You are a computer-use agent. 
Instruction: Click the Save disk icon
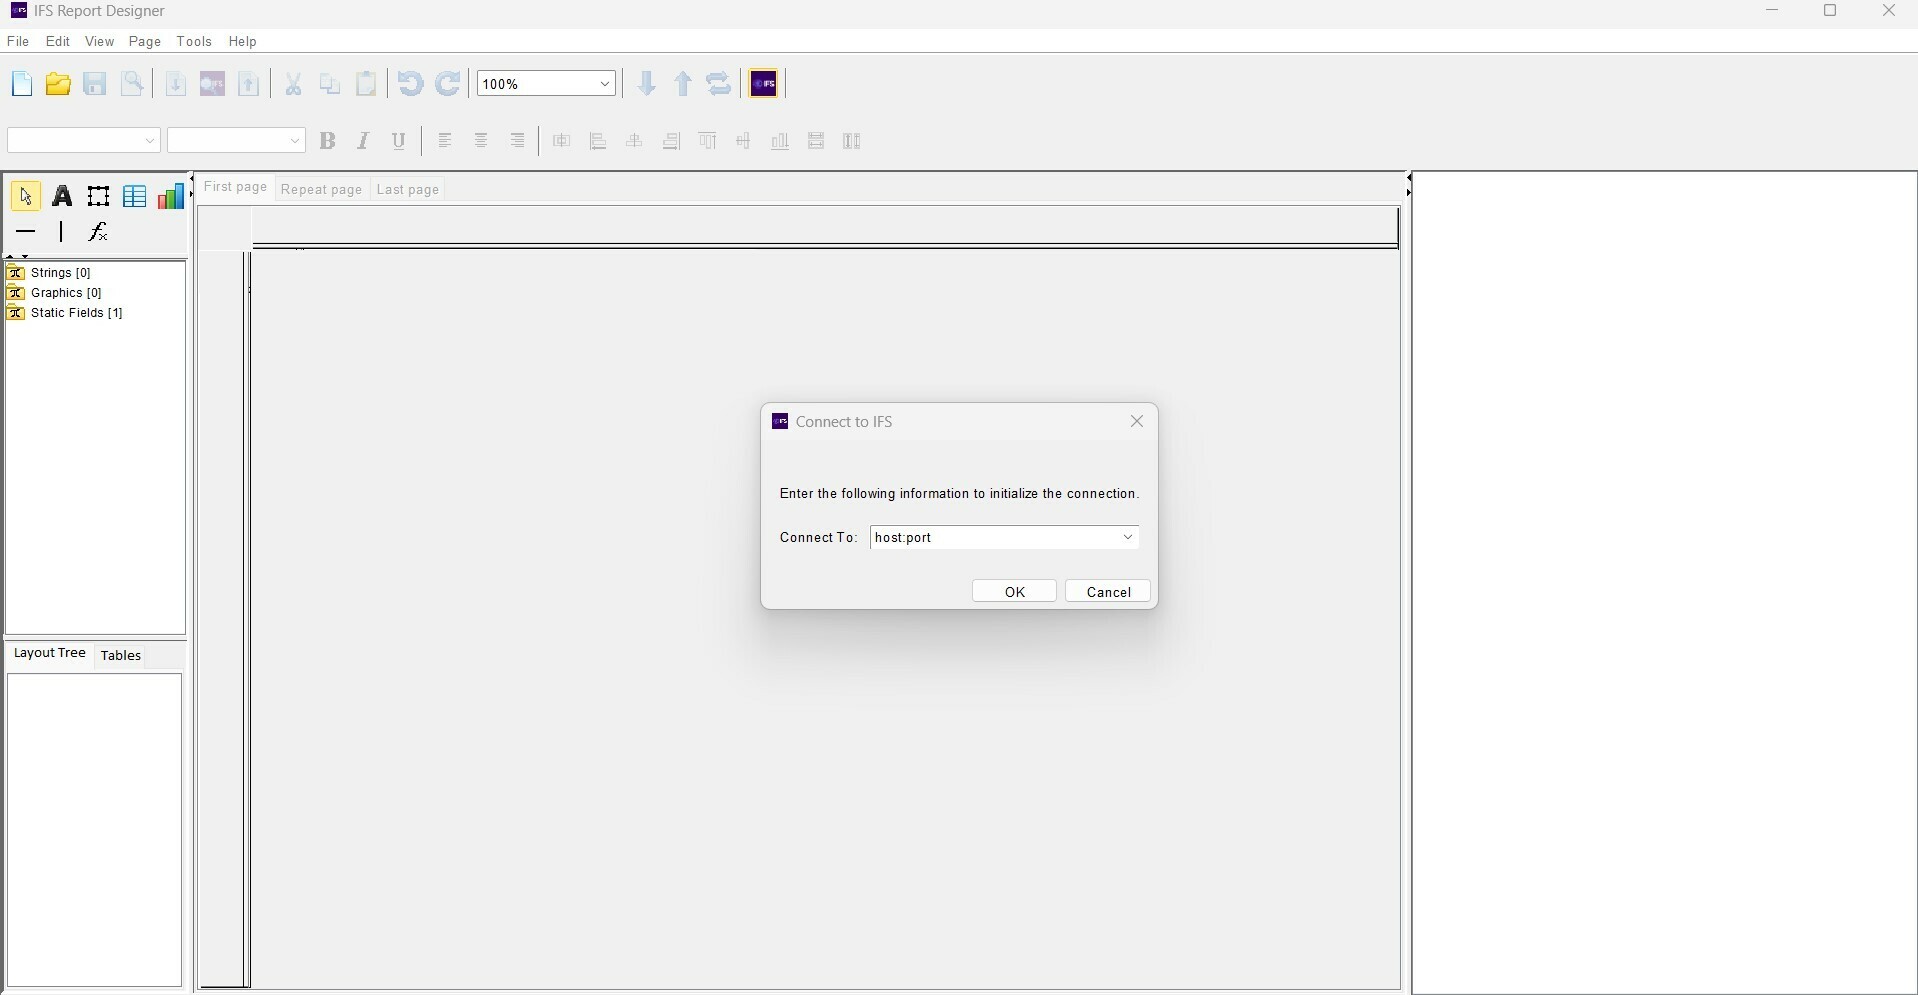pyautogui.click(x=95, y=84)
